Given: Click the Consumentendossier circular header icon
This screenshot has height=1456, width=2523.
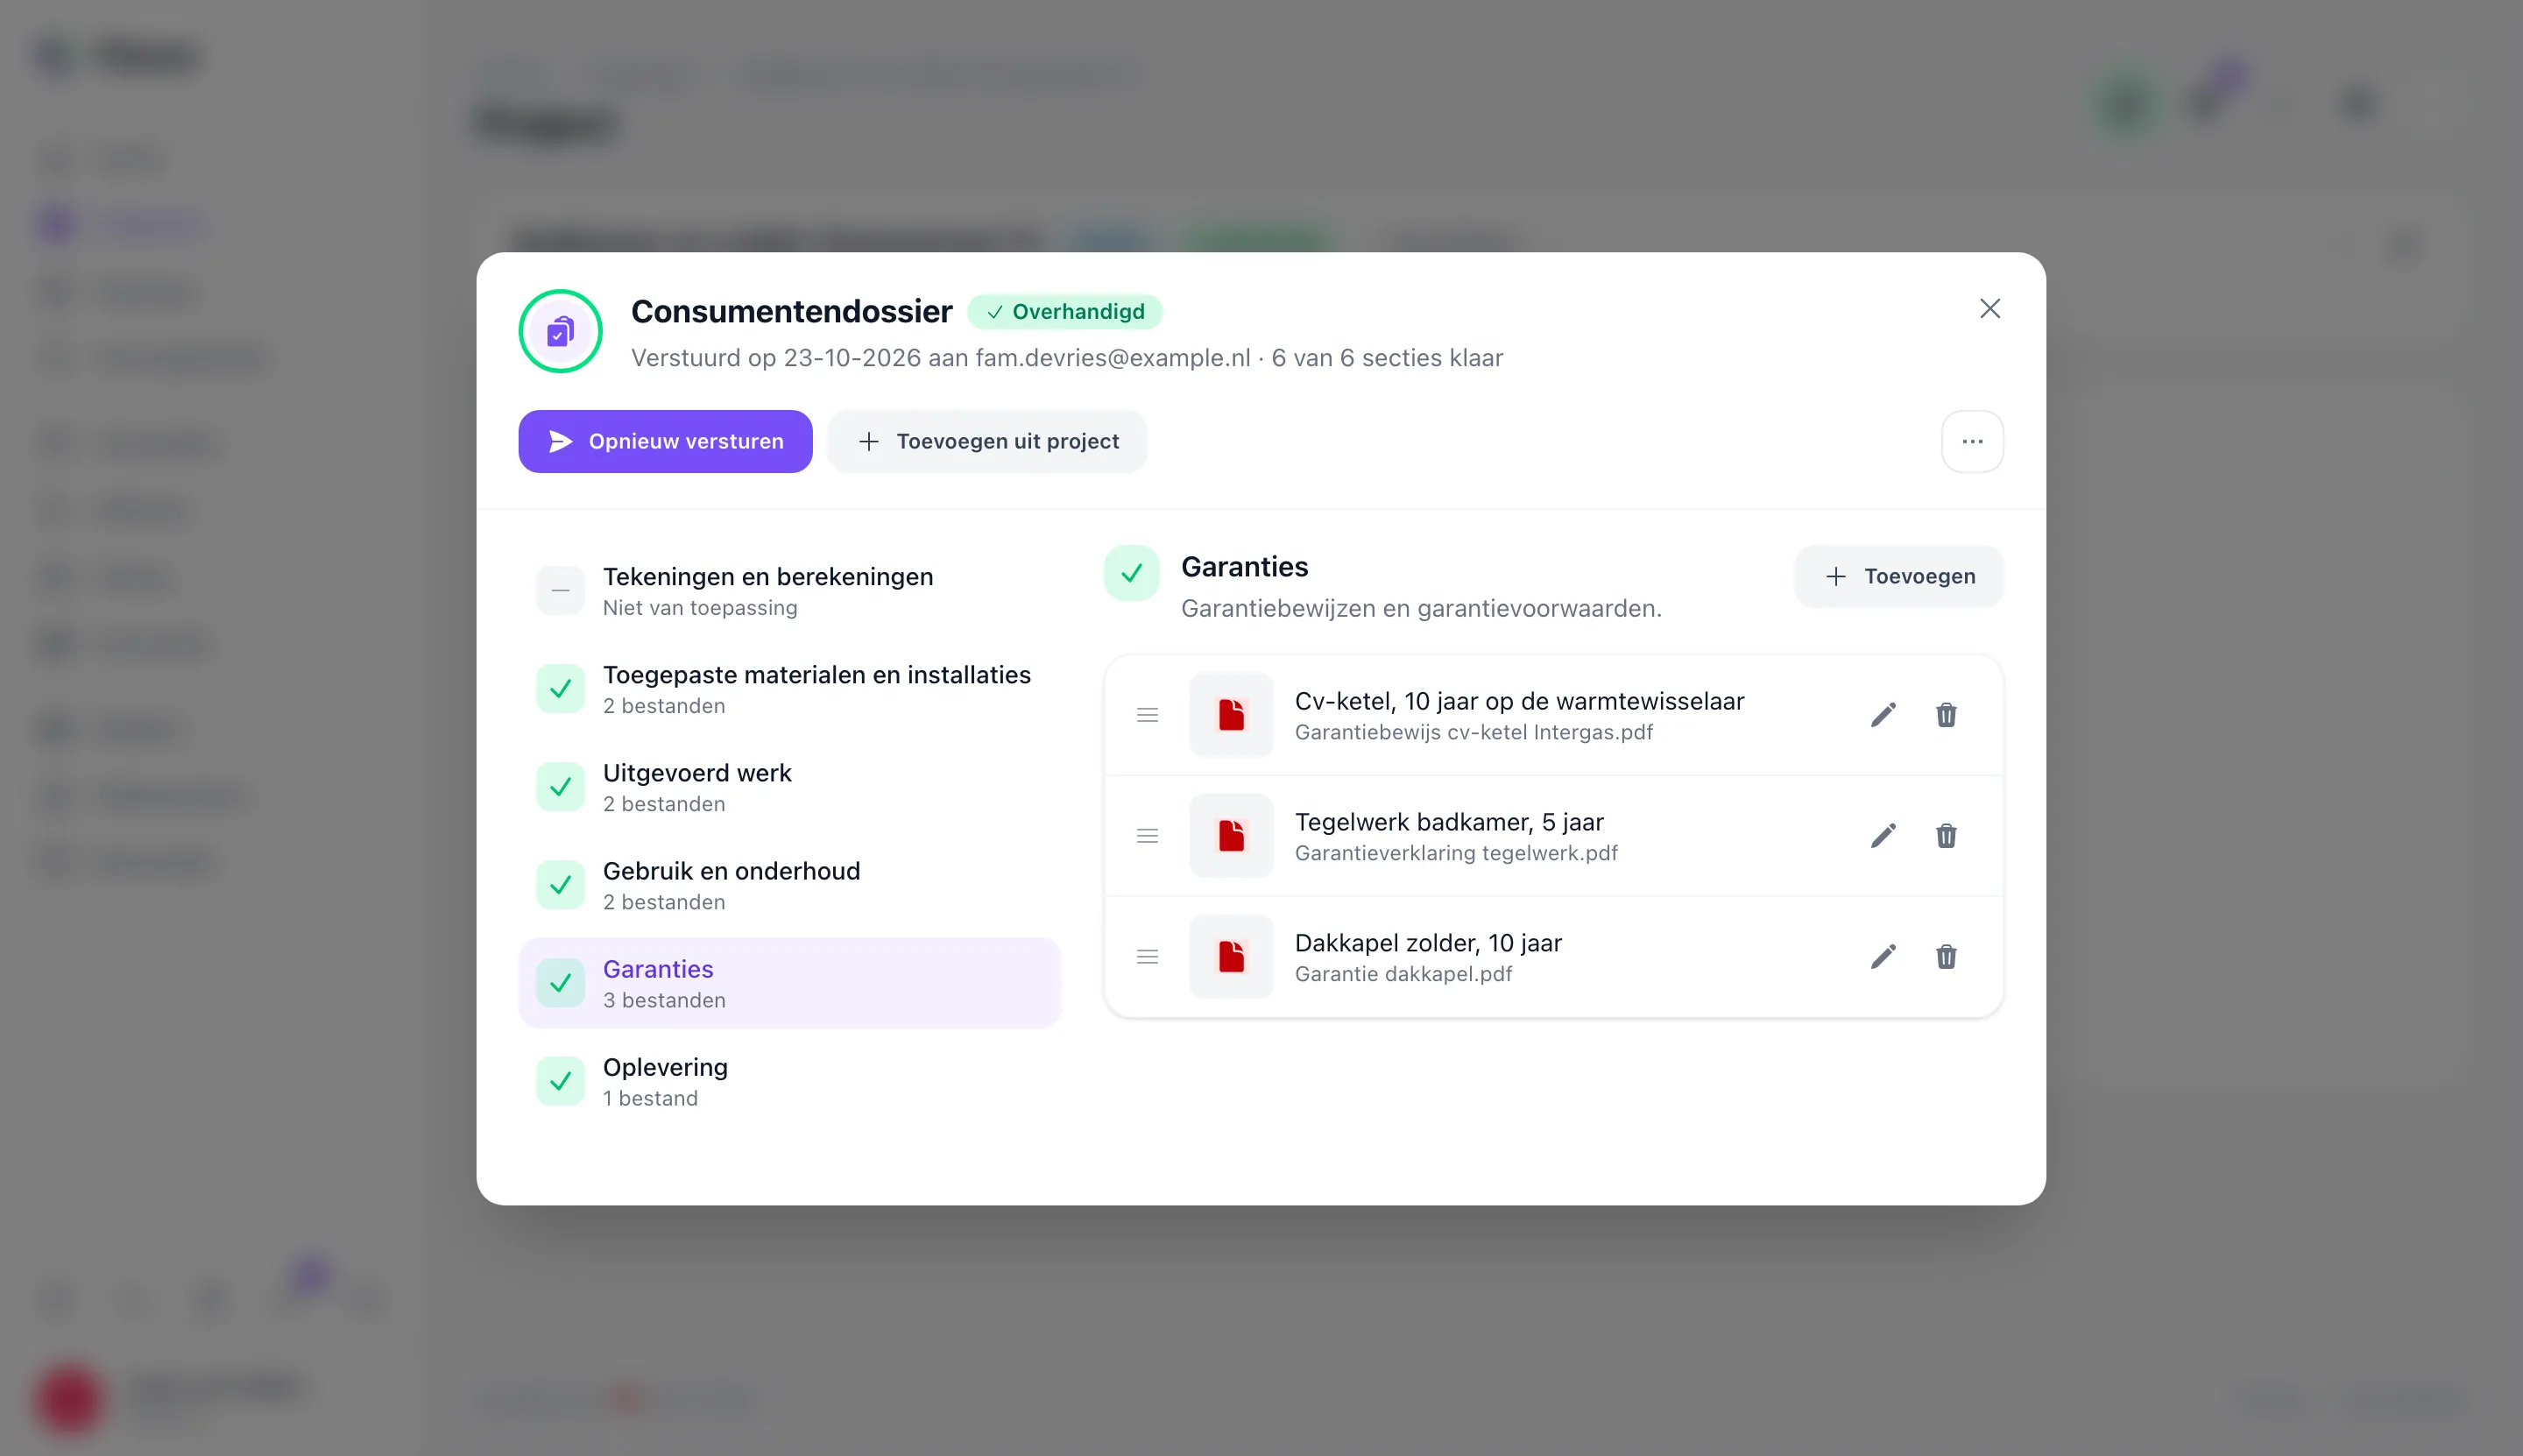Looking at the screenshot, I should 560,331.
